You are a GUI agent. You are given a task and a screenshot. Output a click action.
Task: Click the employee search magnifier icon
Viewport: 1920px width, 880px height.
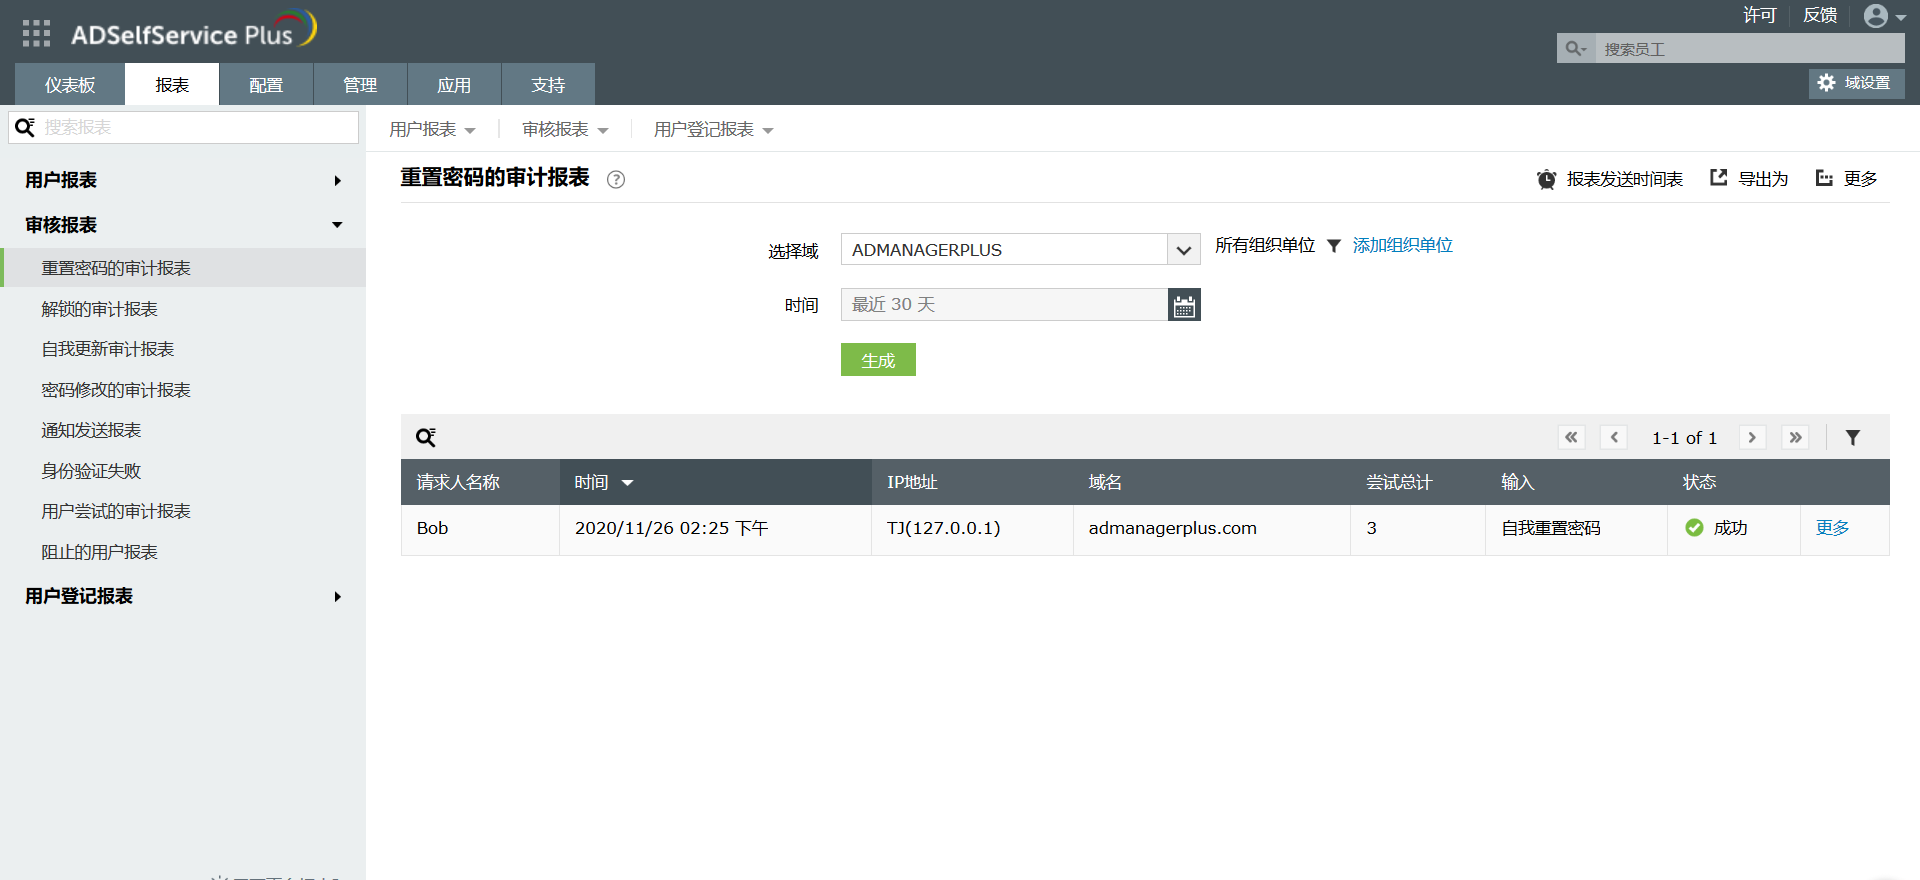click(x=1575, y=48)
